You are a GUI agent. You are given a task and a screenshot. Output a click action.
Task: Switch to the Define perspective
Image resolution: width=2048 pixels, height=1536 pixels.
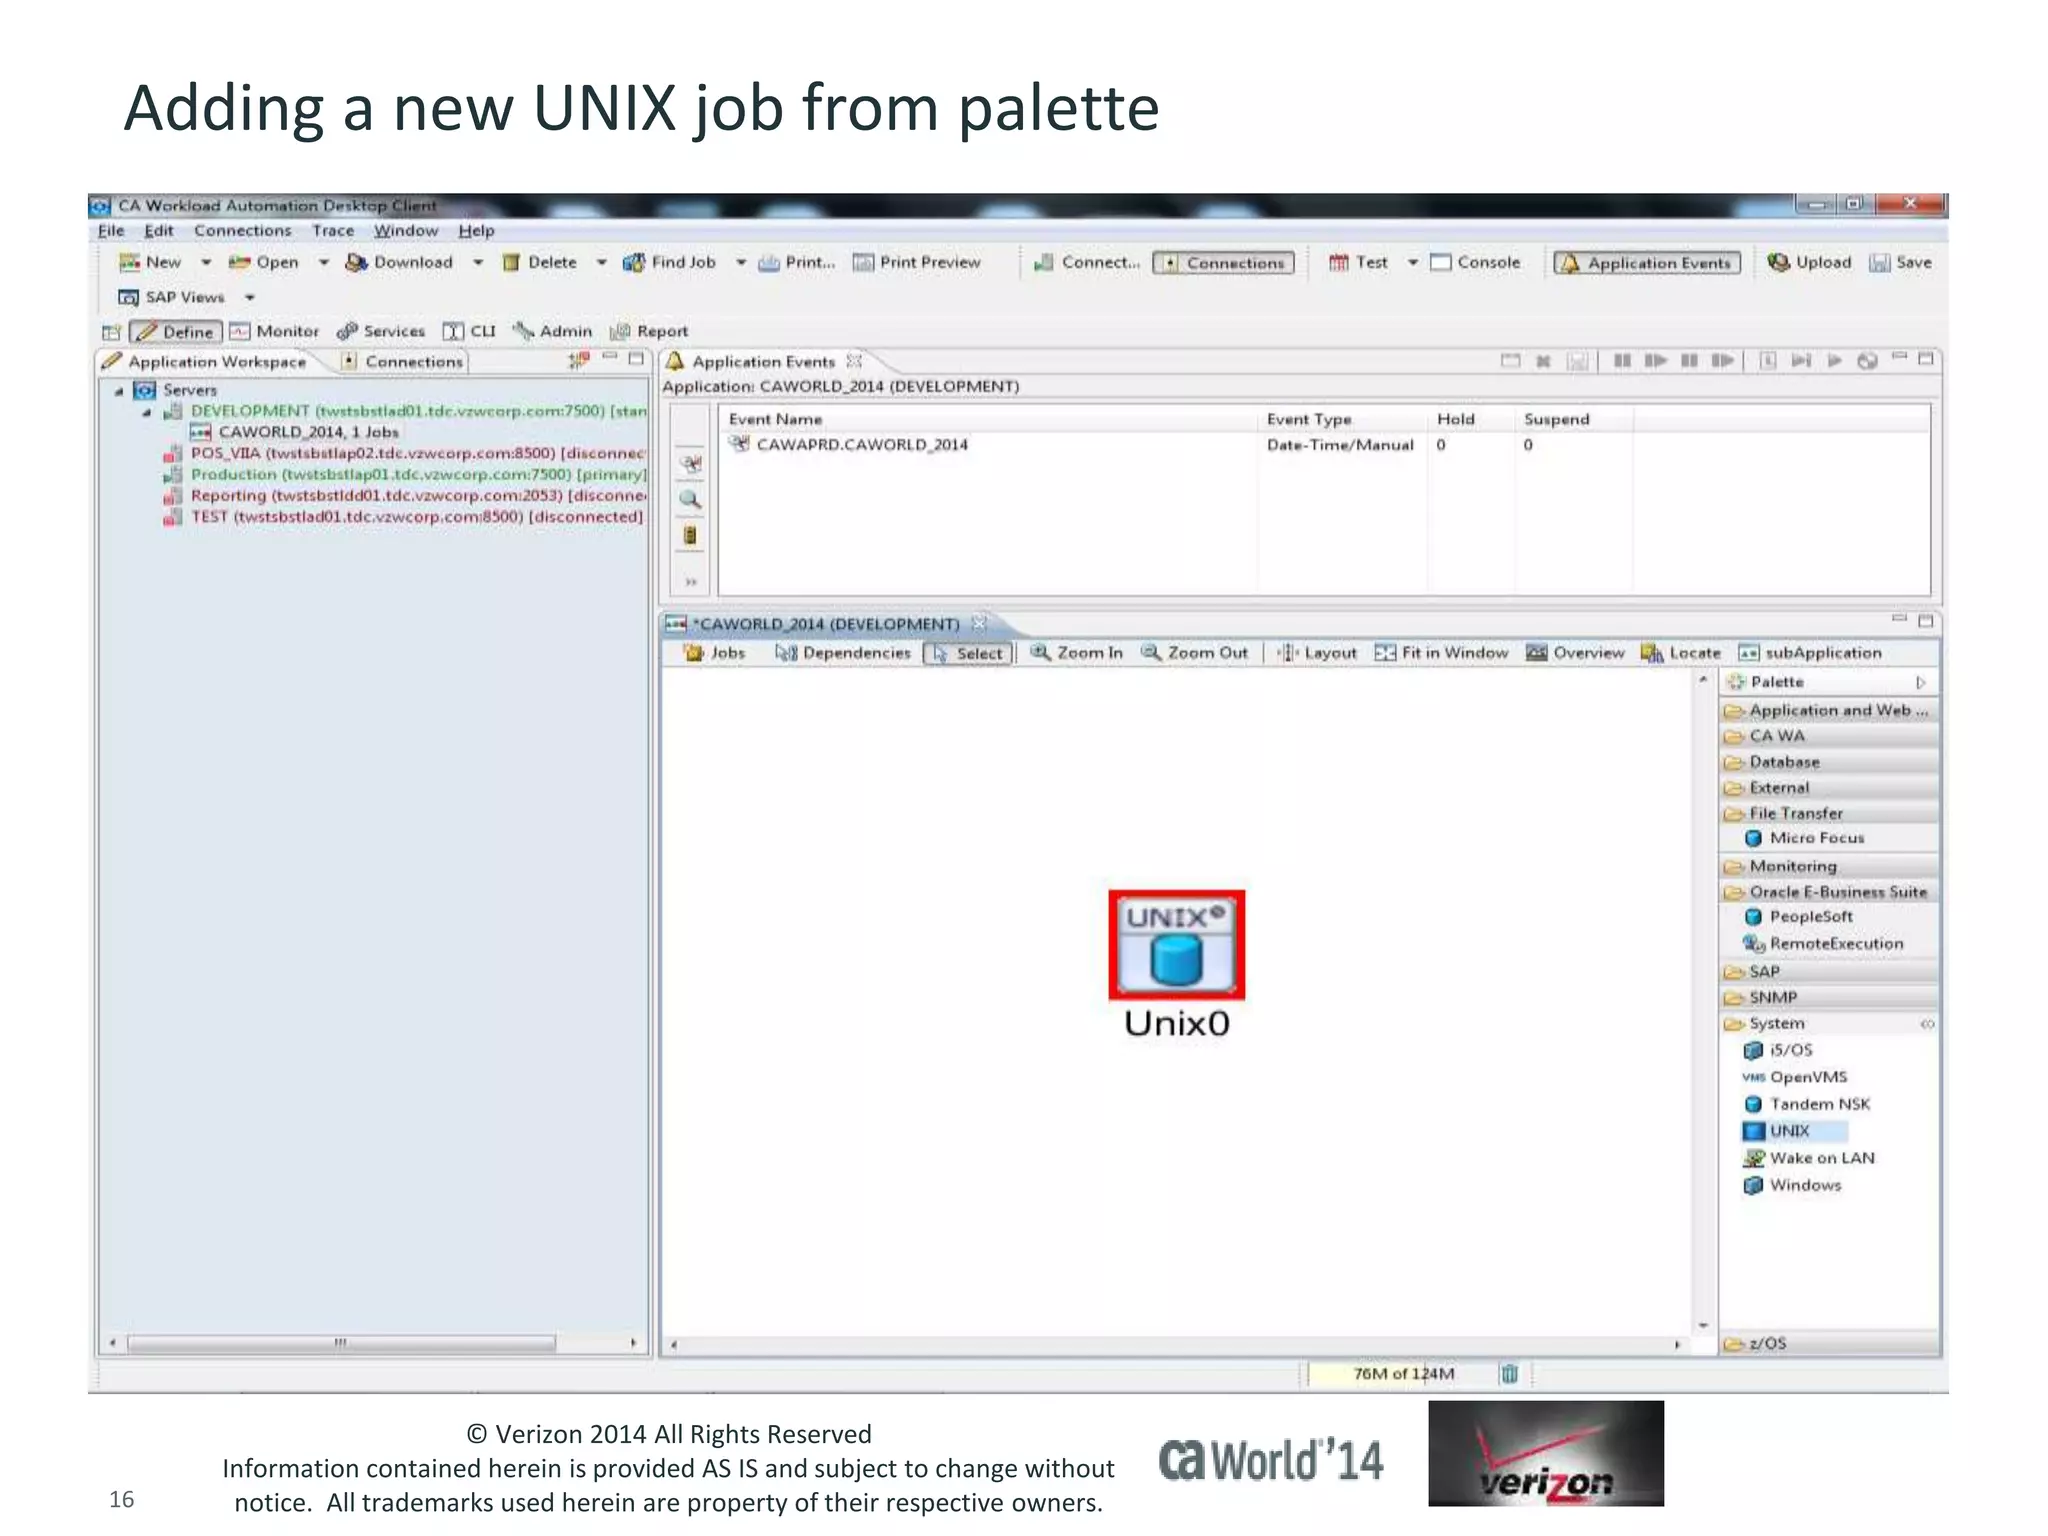(176, 331)
